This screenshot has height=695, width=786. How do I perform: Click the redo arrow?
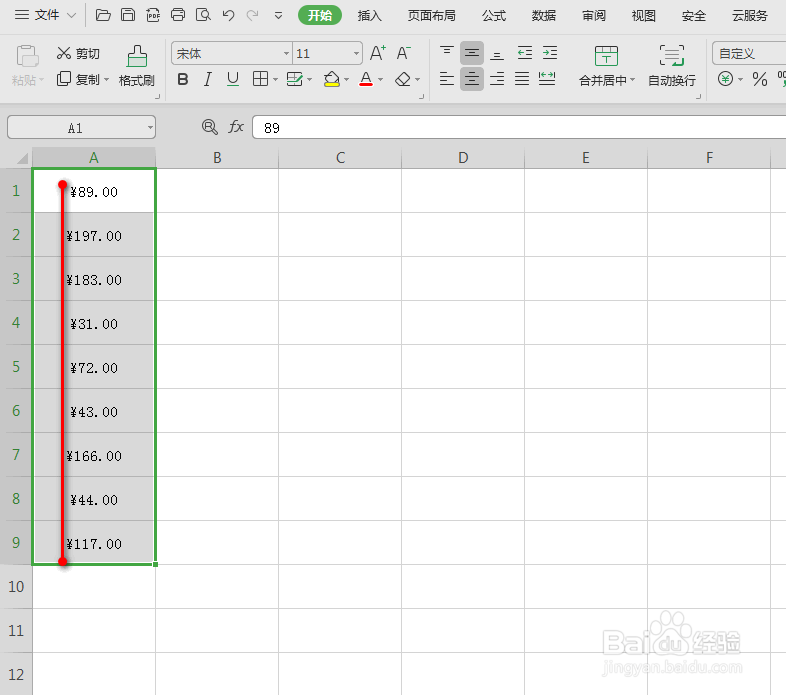(253, 15)
